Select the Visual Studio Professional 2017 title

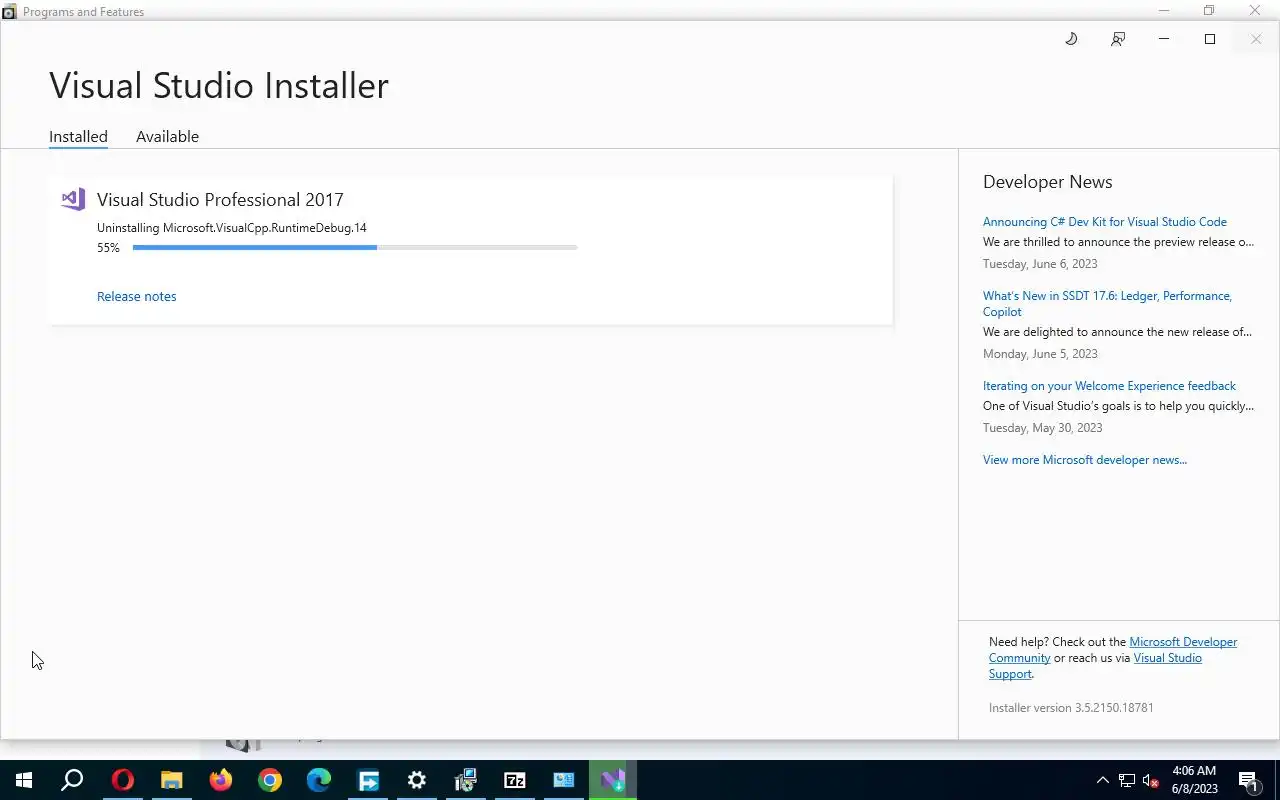click(220, 200)
